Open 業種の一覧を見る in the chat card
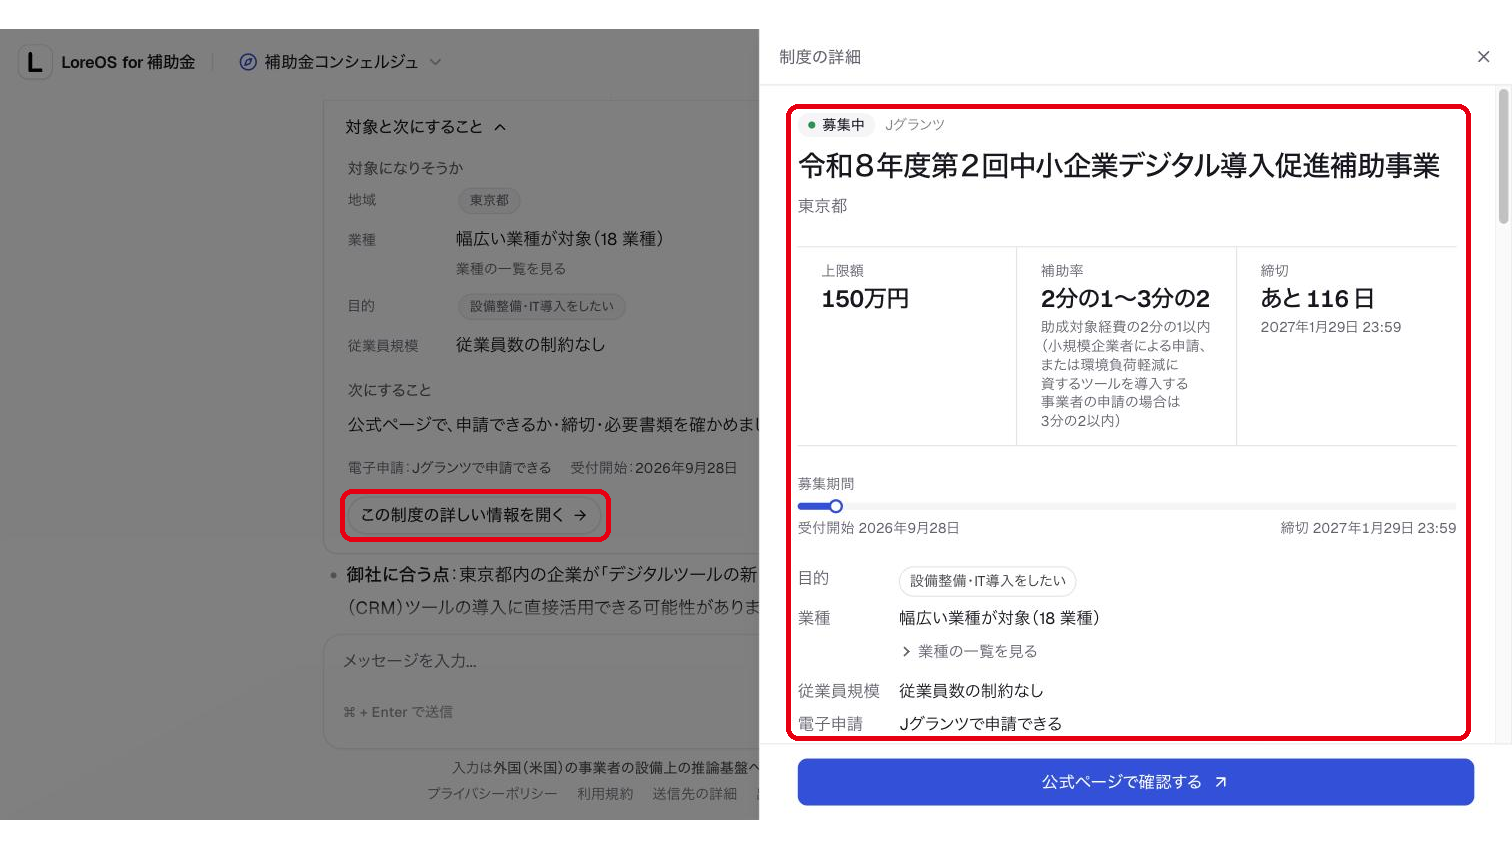The image size is (1512, 850). coord(511,269)
